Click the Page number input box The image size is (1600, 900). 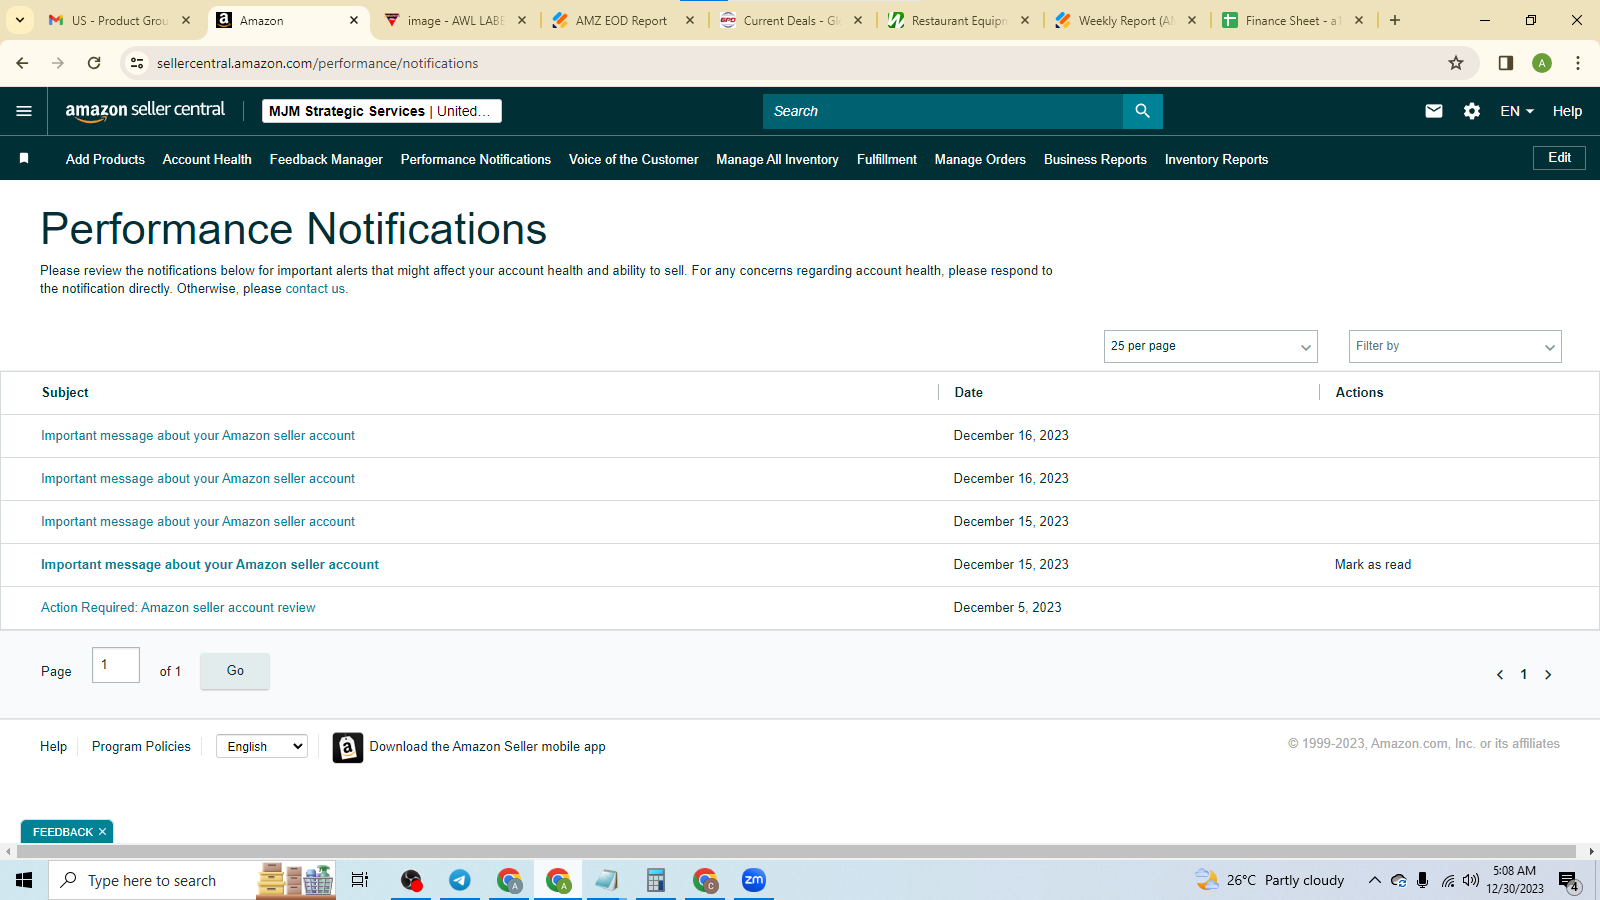116,665
